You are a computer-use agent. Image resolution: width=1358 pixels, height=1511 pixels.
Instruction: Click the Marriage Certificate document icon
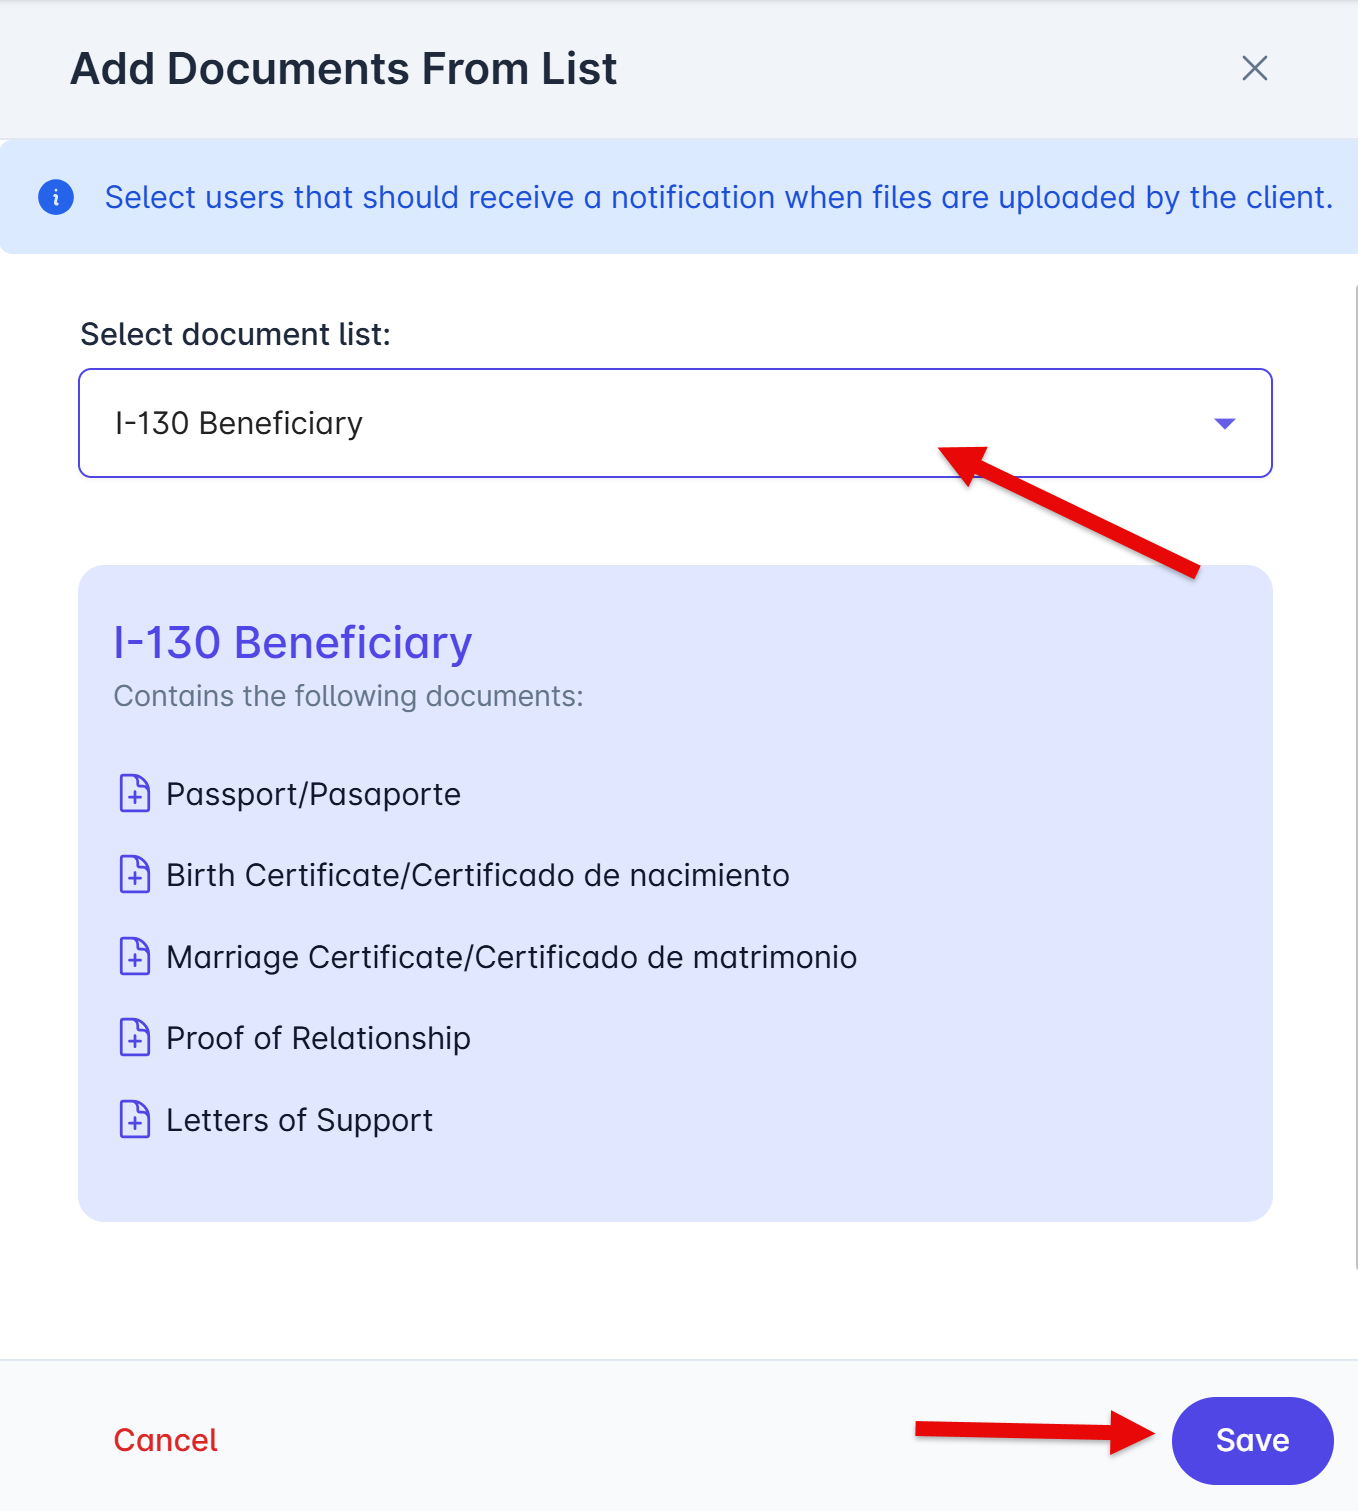click(x=135, y=956)
